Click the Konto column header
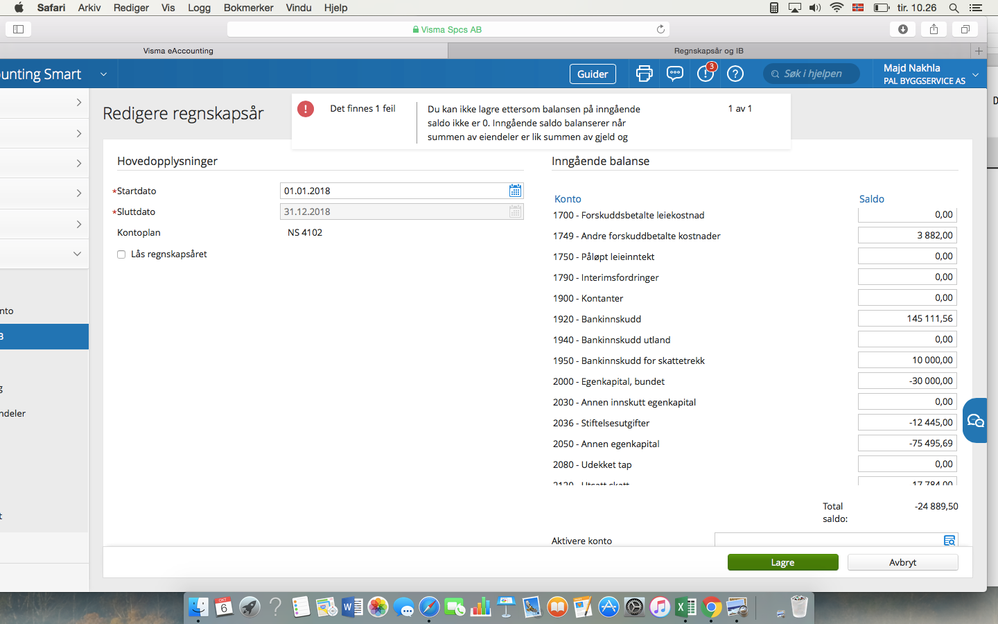This screenshot has width=998, height=624. pyautogui.click(x=568, y=199)
